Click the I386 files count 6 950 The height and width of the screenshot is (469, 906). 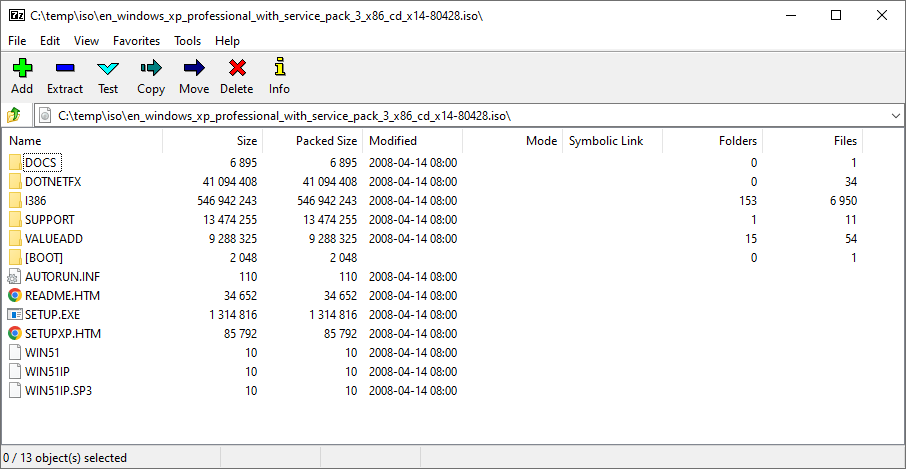click(842, 201)
